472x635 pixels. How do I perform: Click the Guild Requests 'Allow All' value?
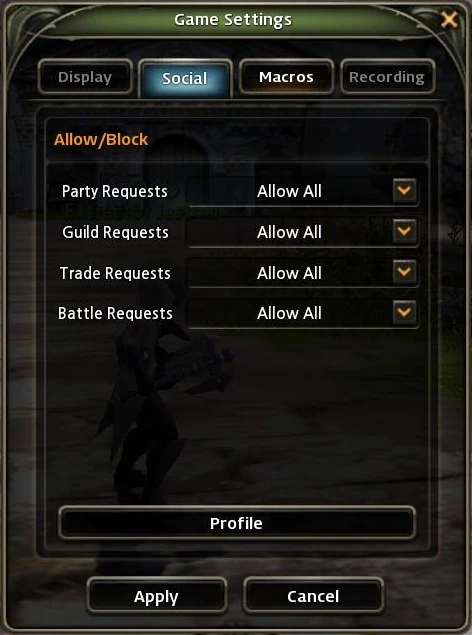click(289, 232)
